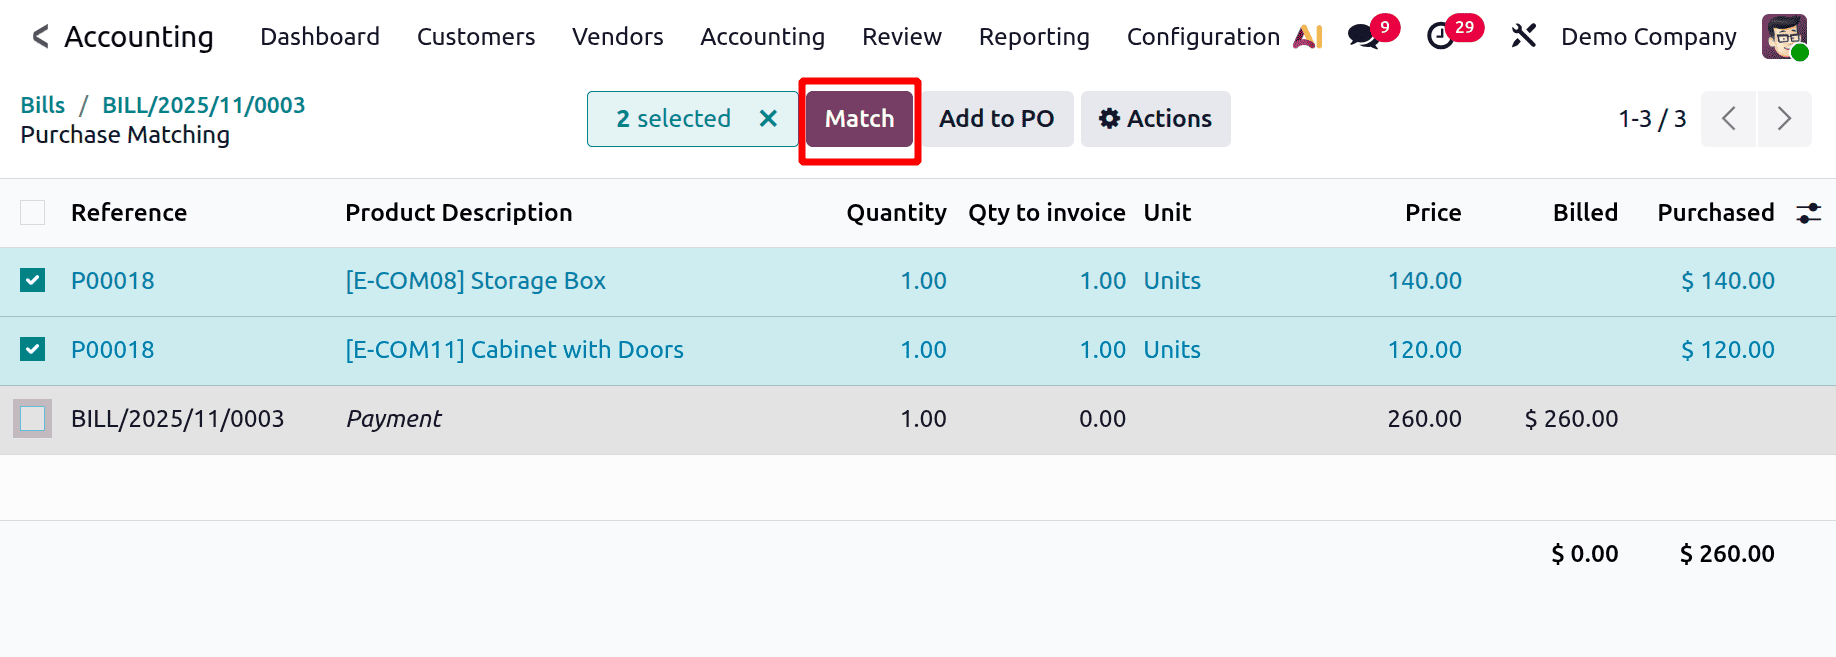Click the Bills breadcrumb link
Image resolution: width=1836 pixels, height=657 pixels.
pyautogui.click(x=43, y=105)
